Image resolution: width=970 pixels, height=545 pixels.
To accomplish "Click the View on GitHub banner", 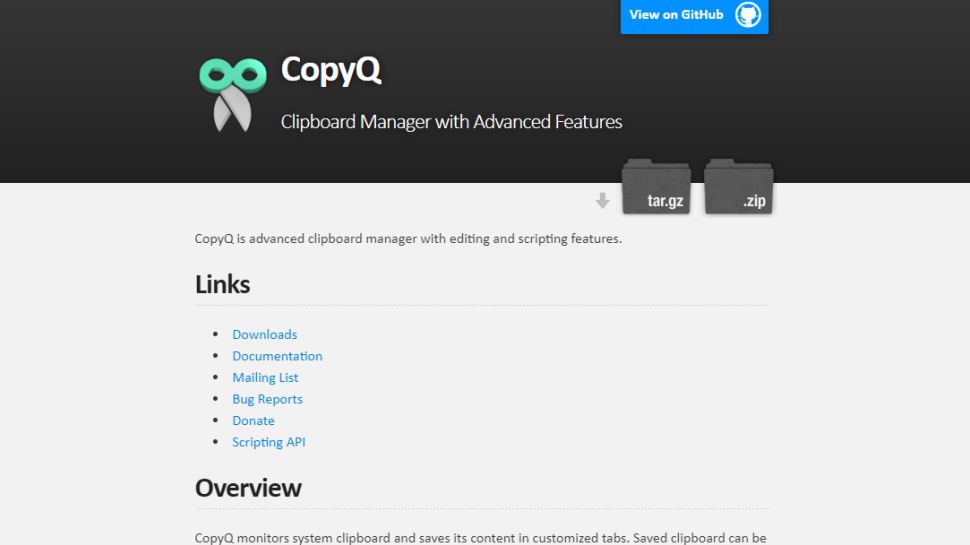I will (694, 16).
